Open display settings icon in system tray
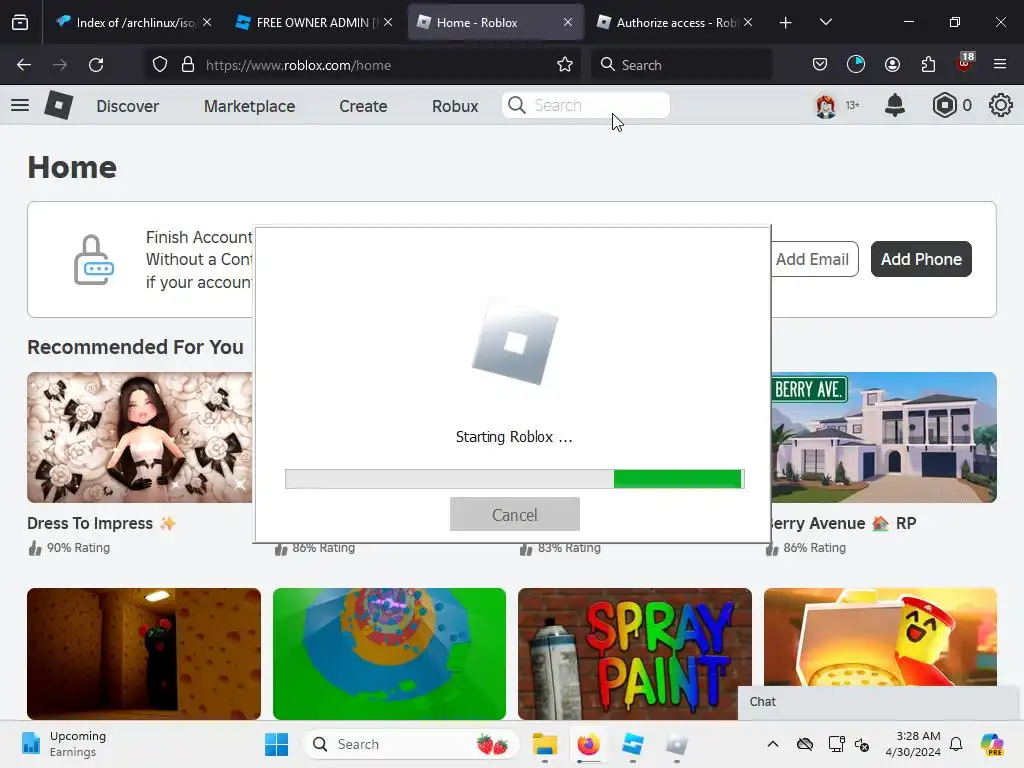1024x768 pixels. (837, 744)
